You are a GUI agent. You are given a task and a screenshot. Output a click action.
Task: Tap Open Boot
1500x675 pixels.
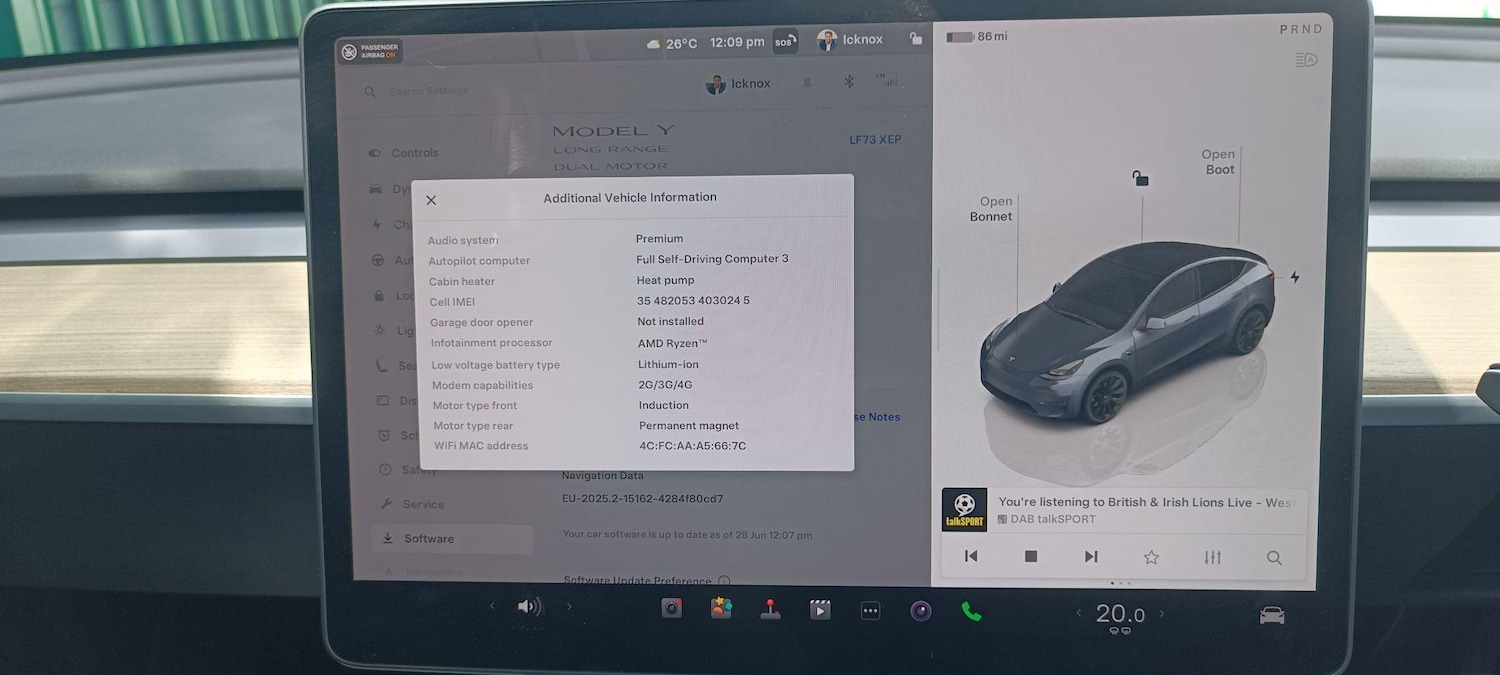tap(1219, 162)
